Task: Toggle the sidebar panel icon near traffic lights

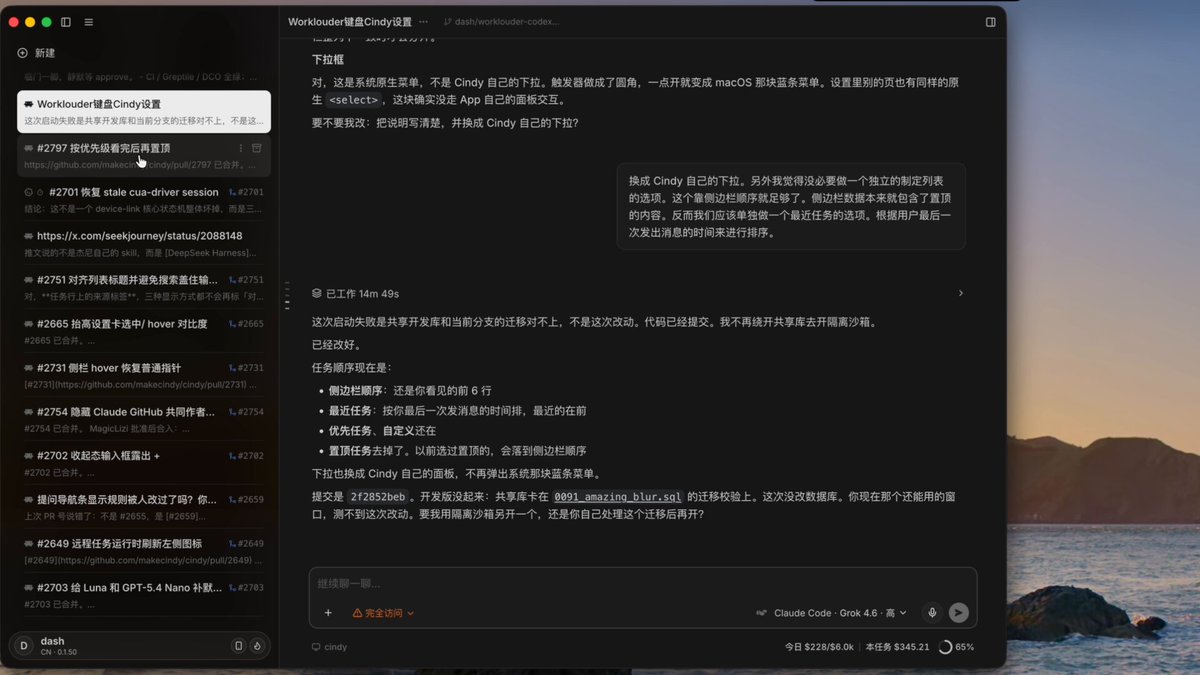Action: point(66,22)
